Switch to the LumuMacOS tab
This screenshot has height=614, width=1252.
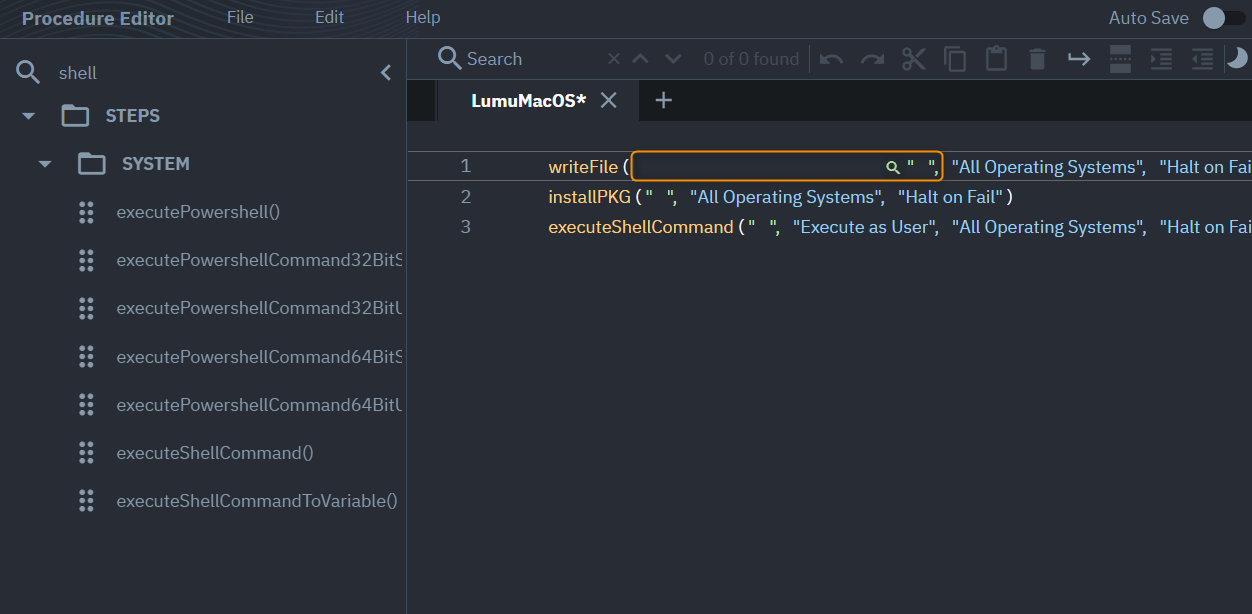coord(528,100)
